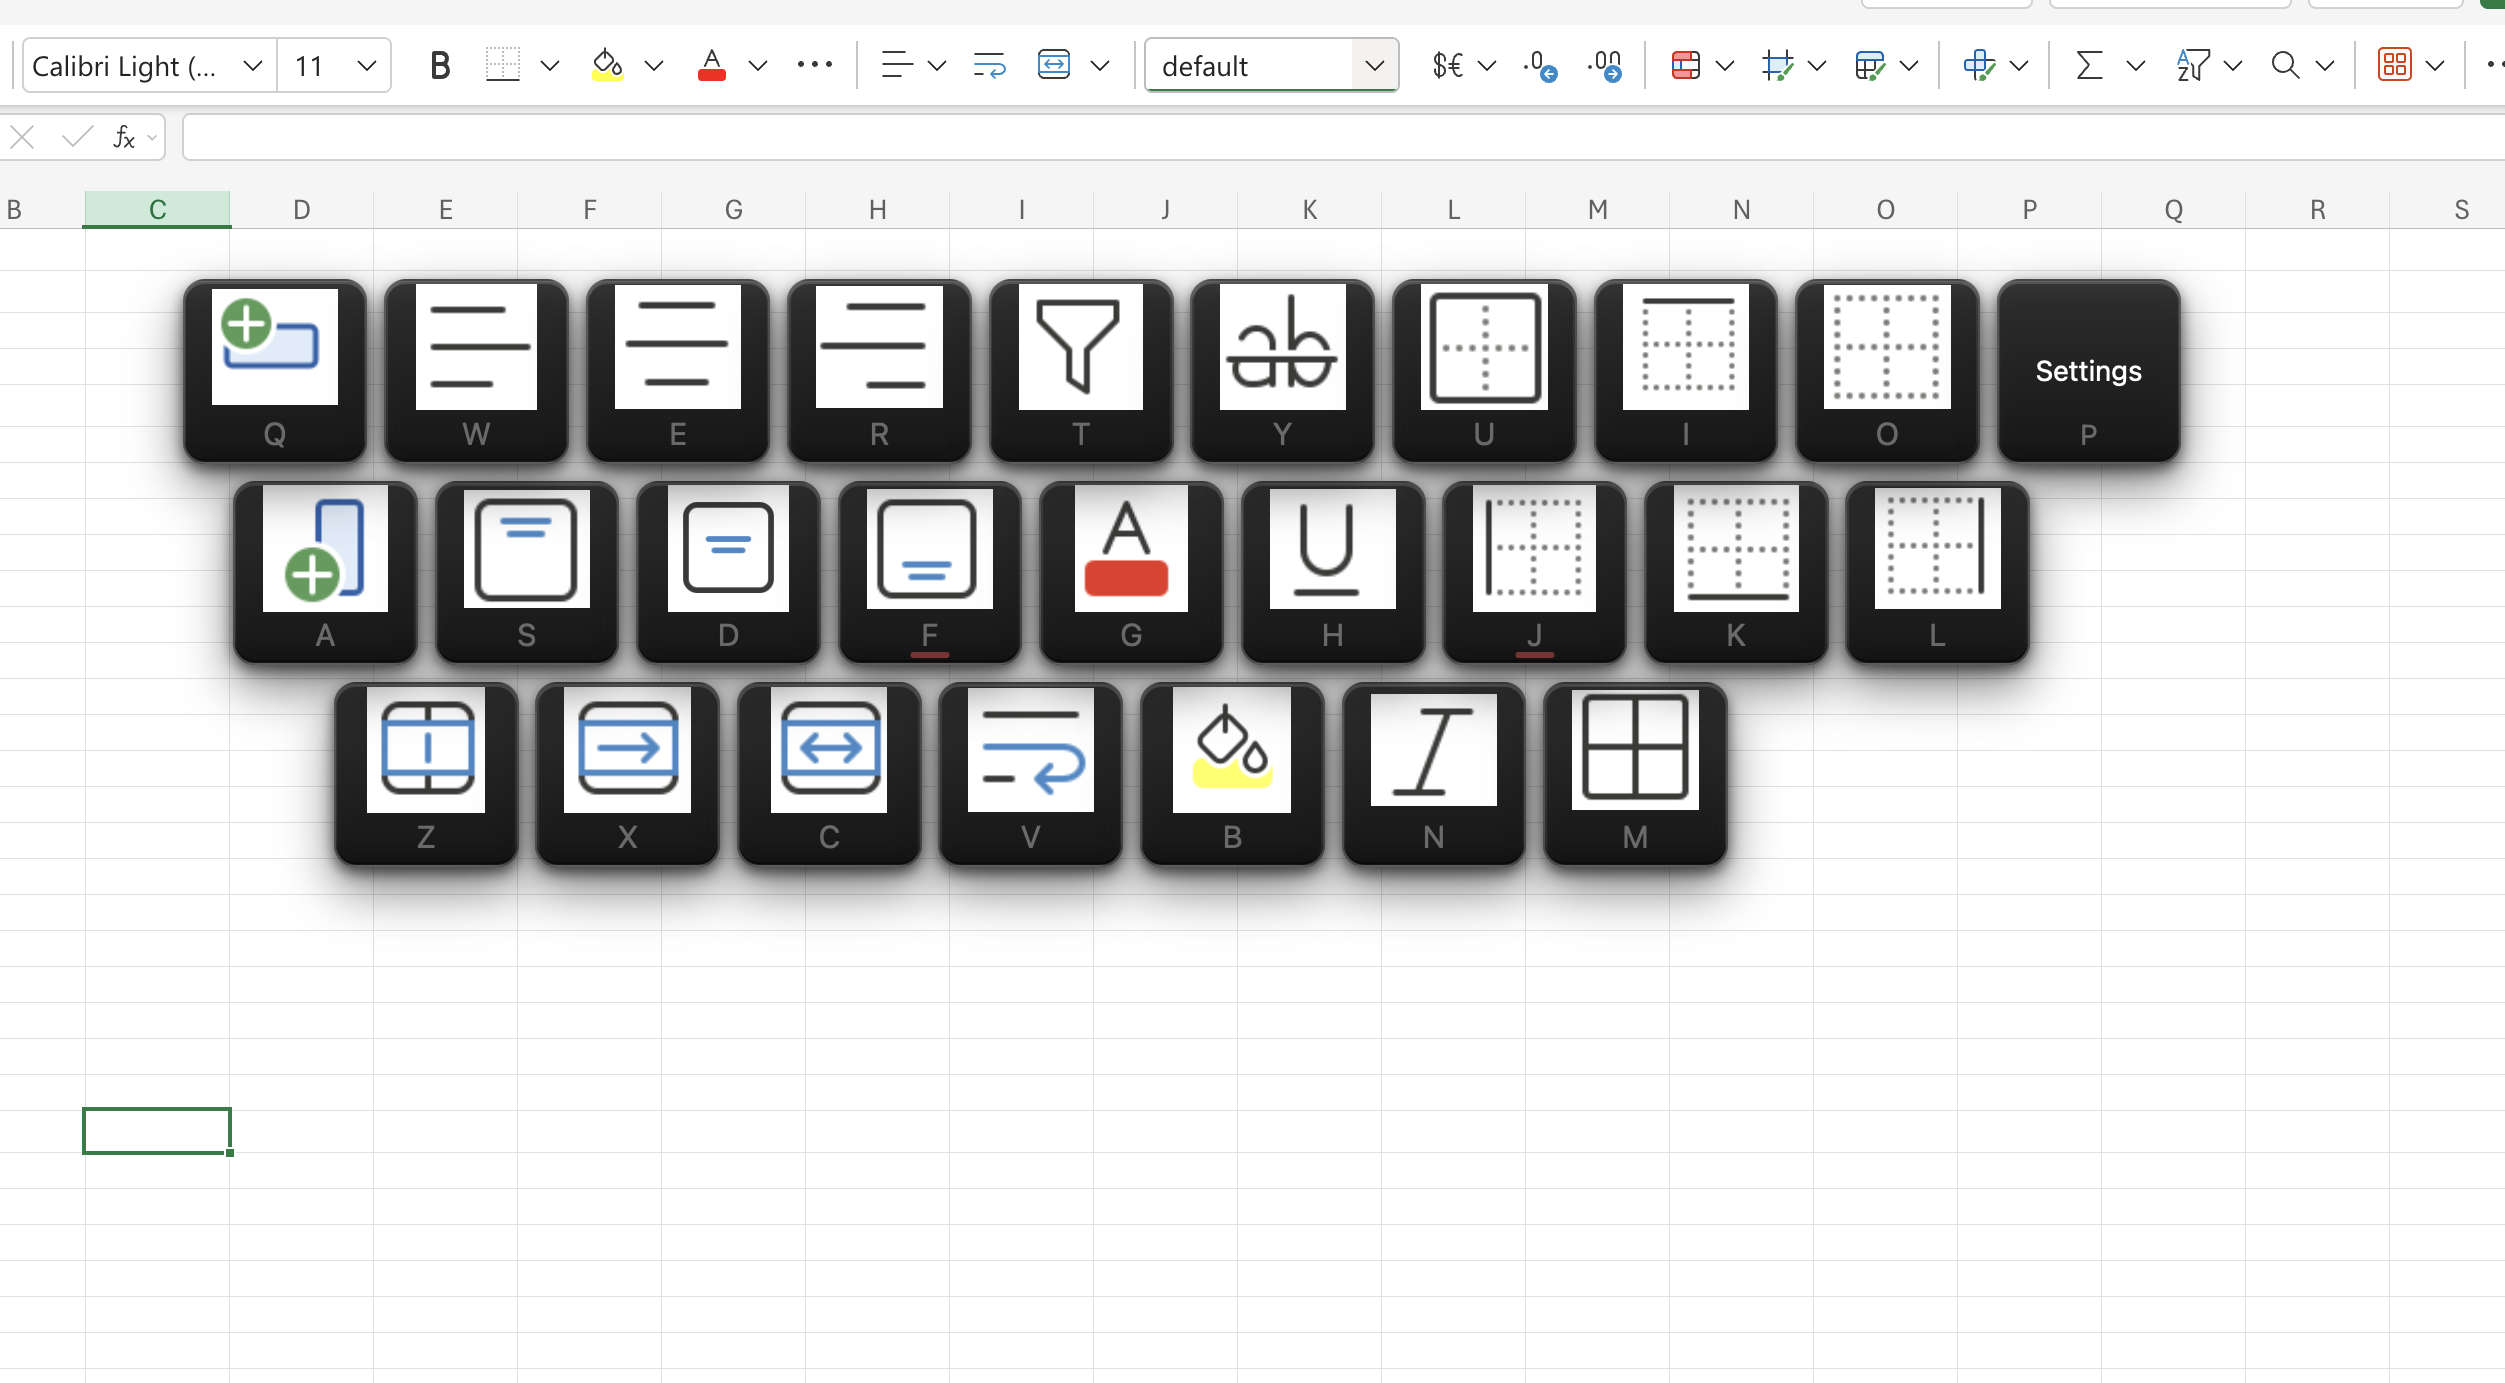Viewport: 2505px width, 1383px height.
Task: Expand the merge cells dropdown arrow
Action: (1101, 65)
